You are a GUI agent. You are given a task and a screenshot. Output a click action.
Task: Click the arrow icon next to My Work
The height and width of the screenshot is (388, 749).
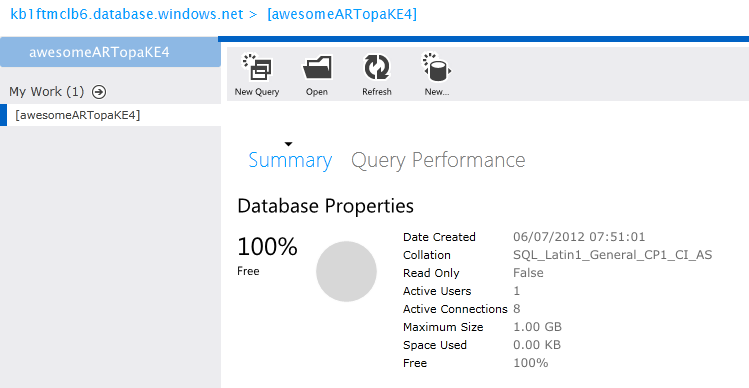(99, 92)
